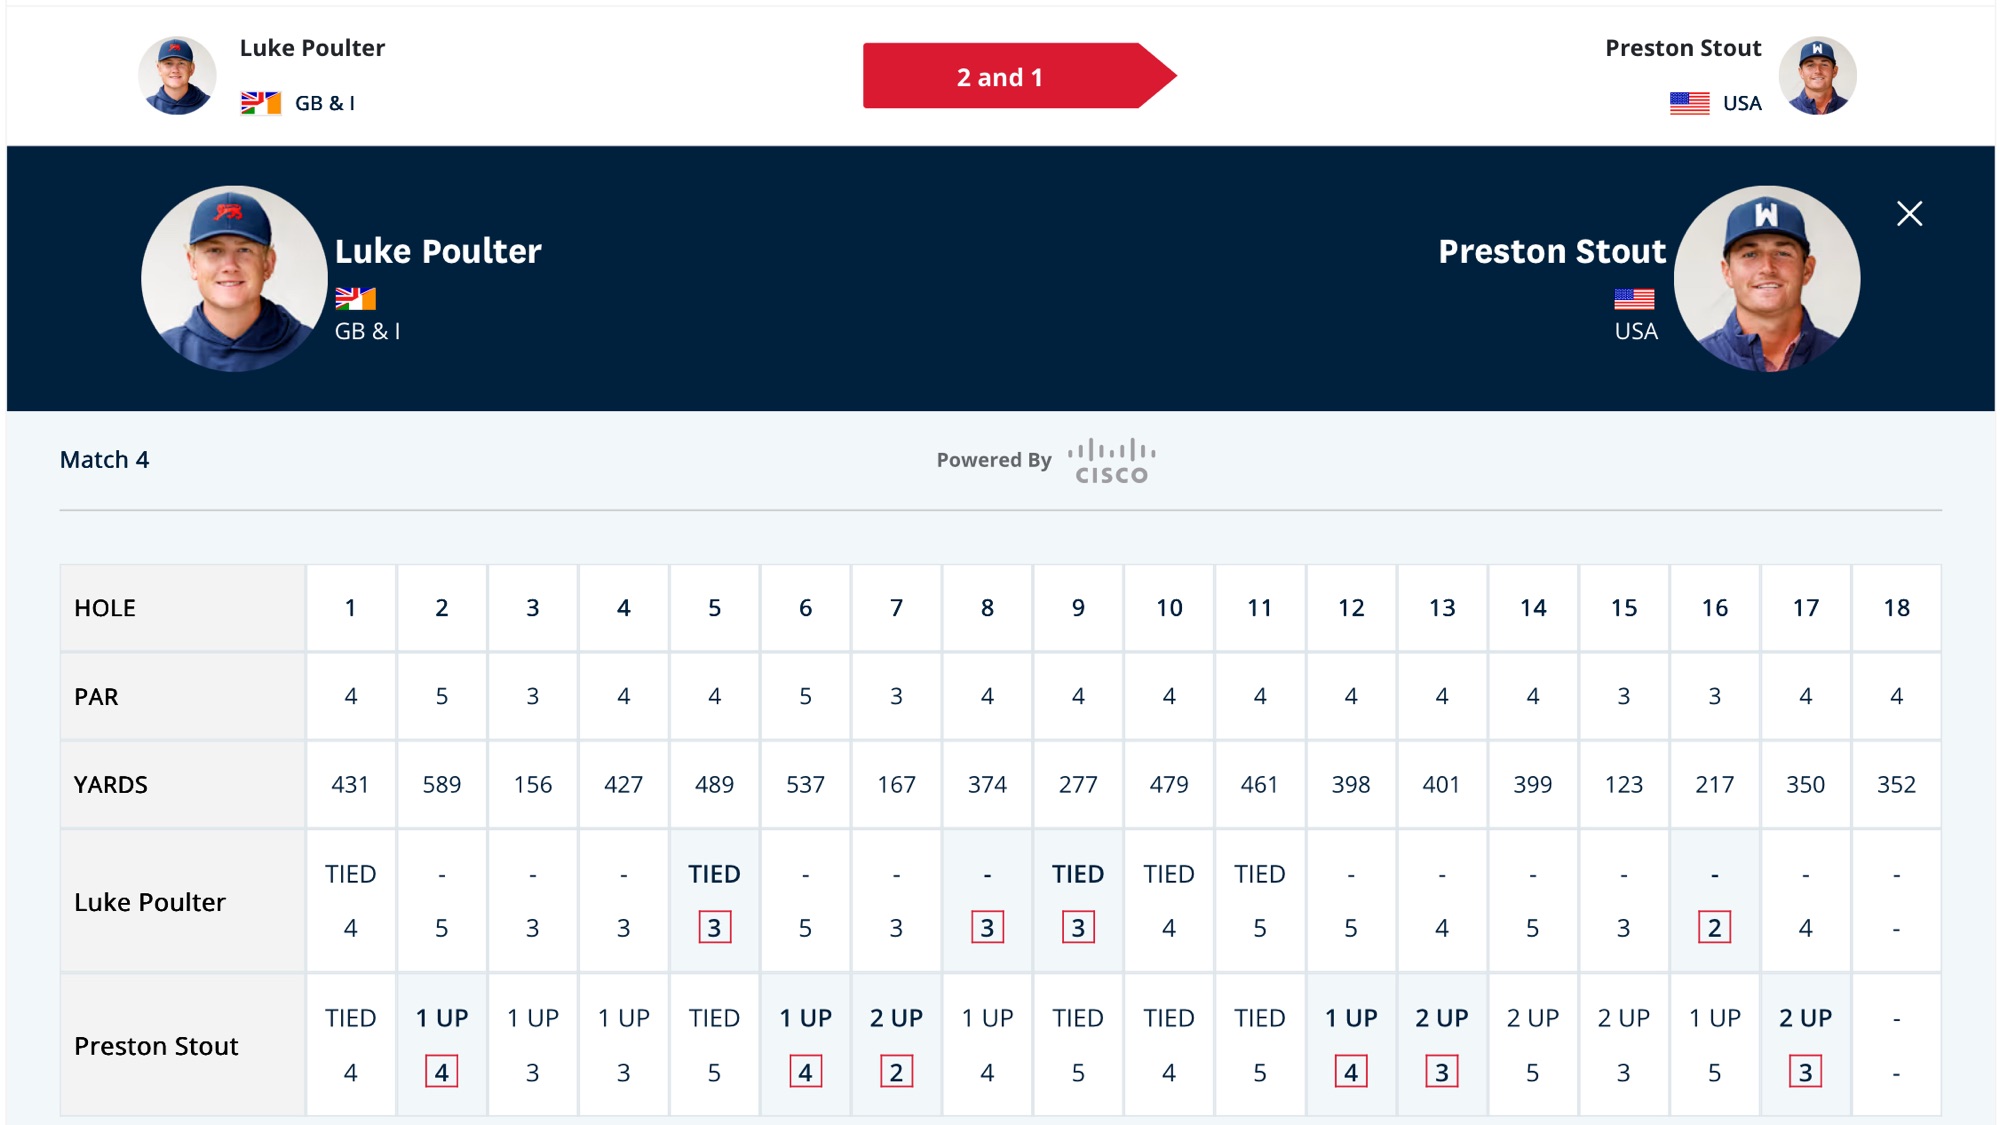Select the hole 1 column header
The width and height of the screenshot is (2000, 1125).
click(350, 608)
